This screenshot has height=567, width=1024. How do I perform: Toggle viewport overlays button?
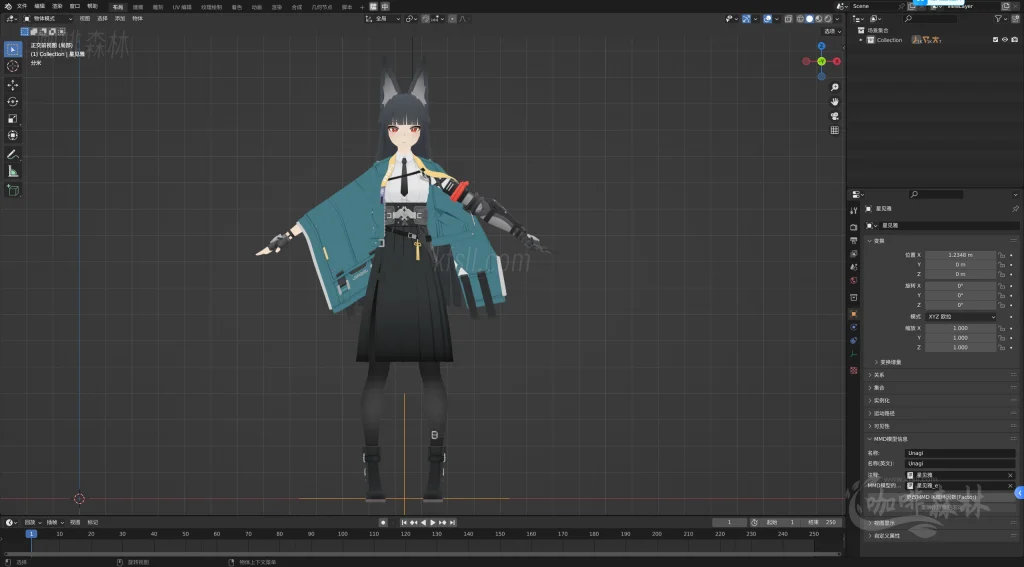coord(767,19)
